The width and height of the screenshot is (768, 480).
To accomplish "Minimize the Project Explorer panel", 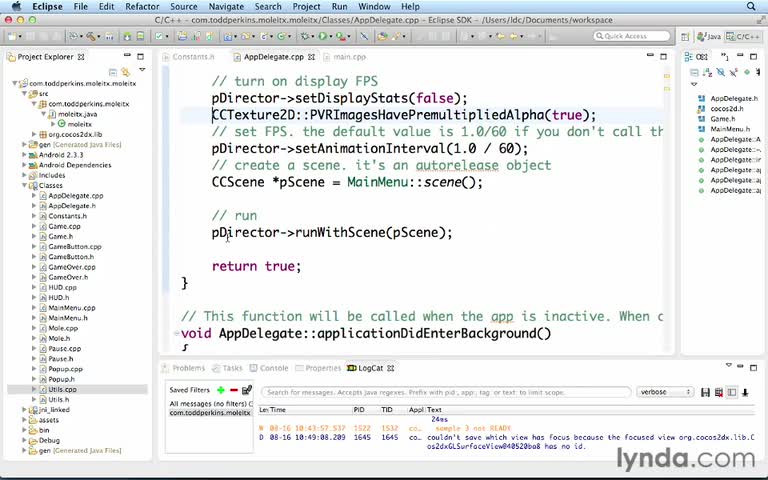I will (127, 56).
